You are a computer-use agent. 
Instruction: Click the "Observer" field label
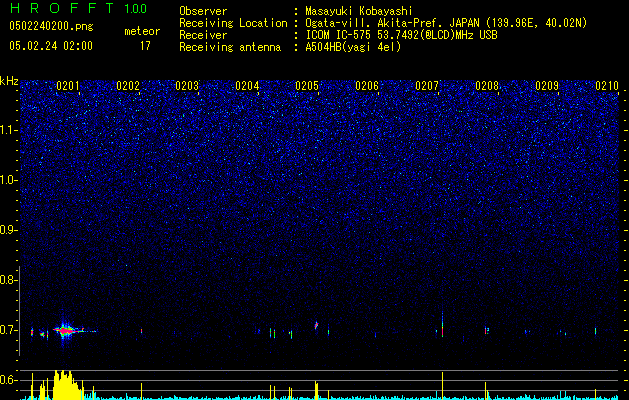coord(203,11)
